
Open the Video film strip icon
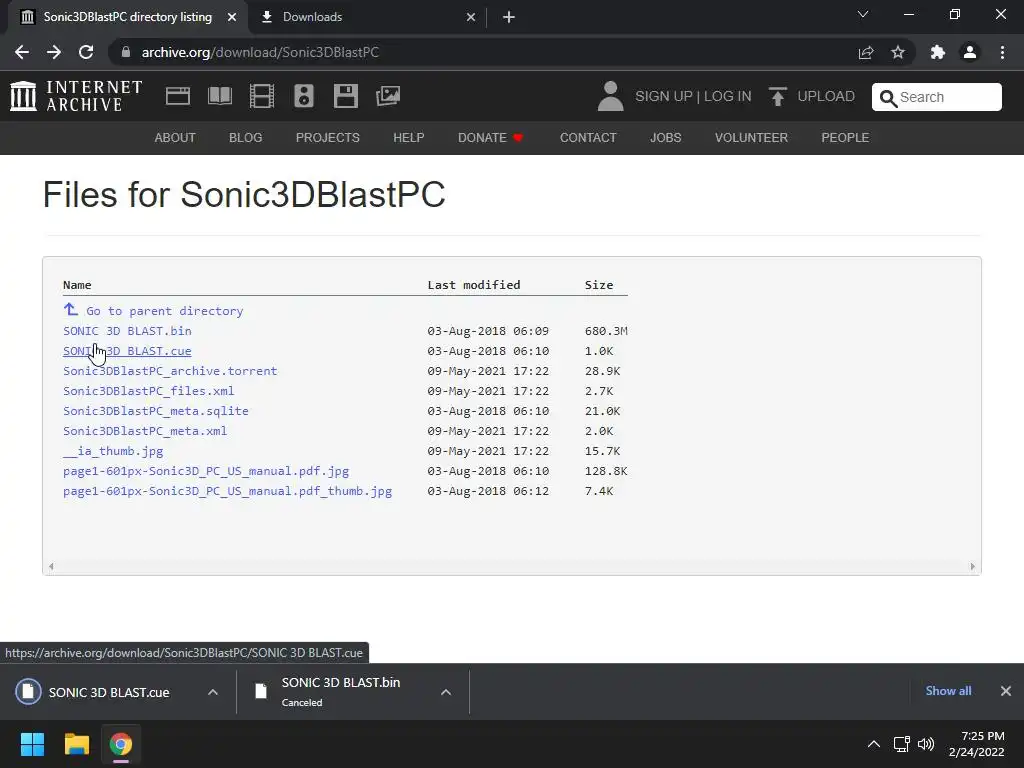[x=262, y=96]
